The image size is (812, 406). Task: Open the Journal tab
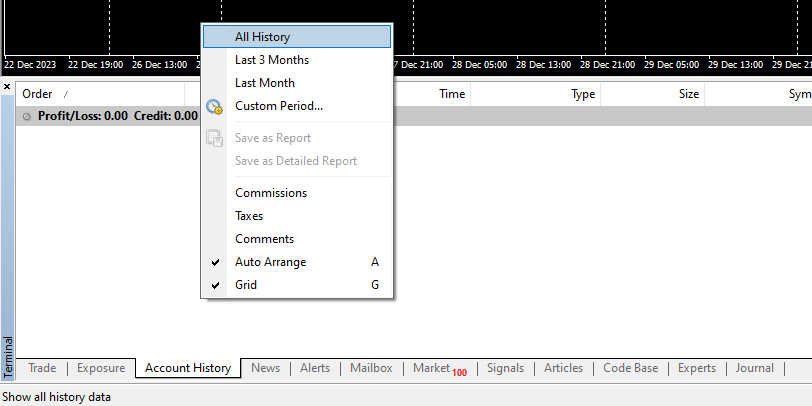point(754,368)
